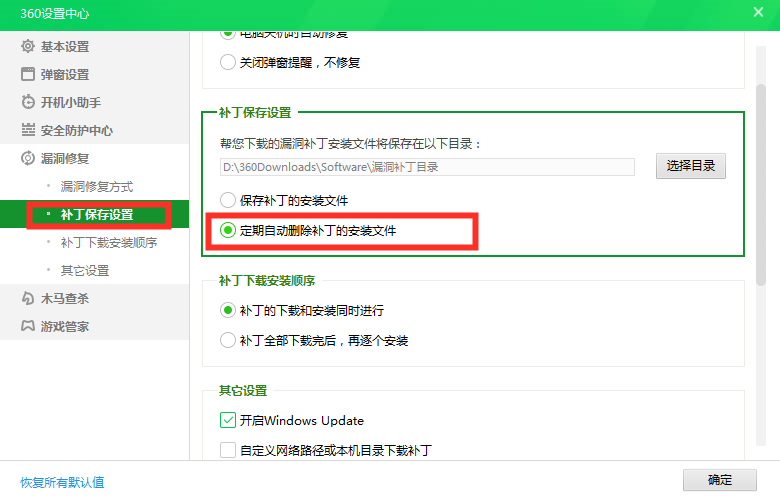Close the 360设置中心 window
Viewport: 780px width, 500px height.
tap(758, 12)
